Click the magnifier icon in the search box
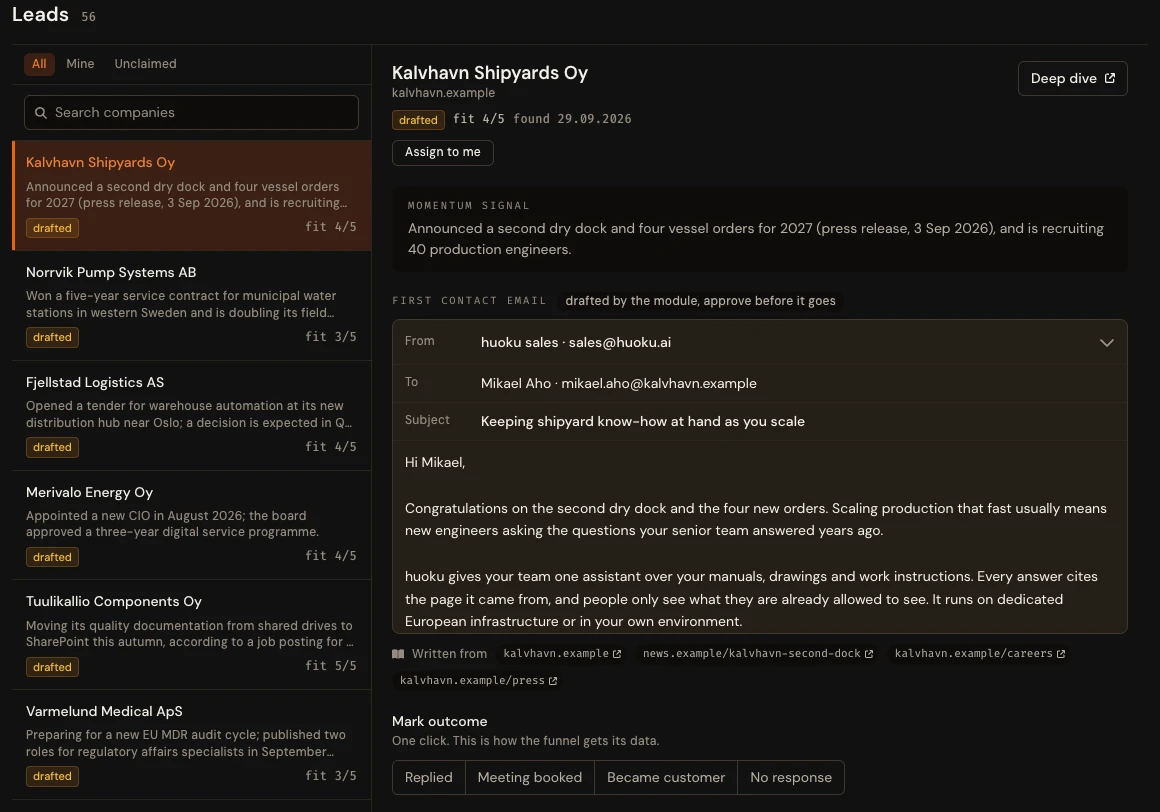 click(41, 112)
